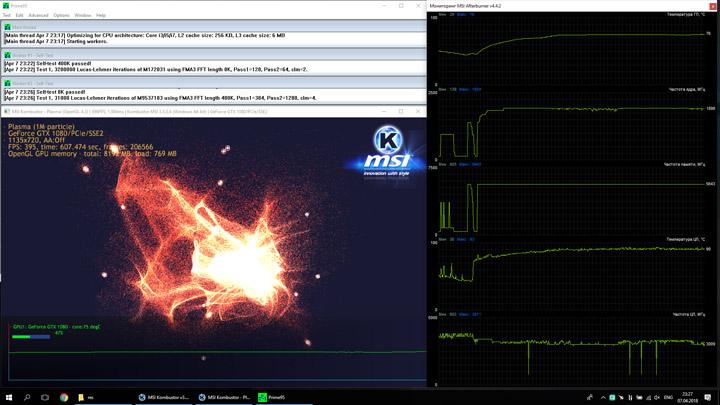Click the FPS and time overlay line in Kombustor
The width and height of the screenshot is (720, 405).
[80, 147]
